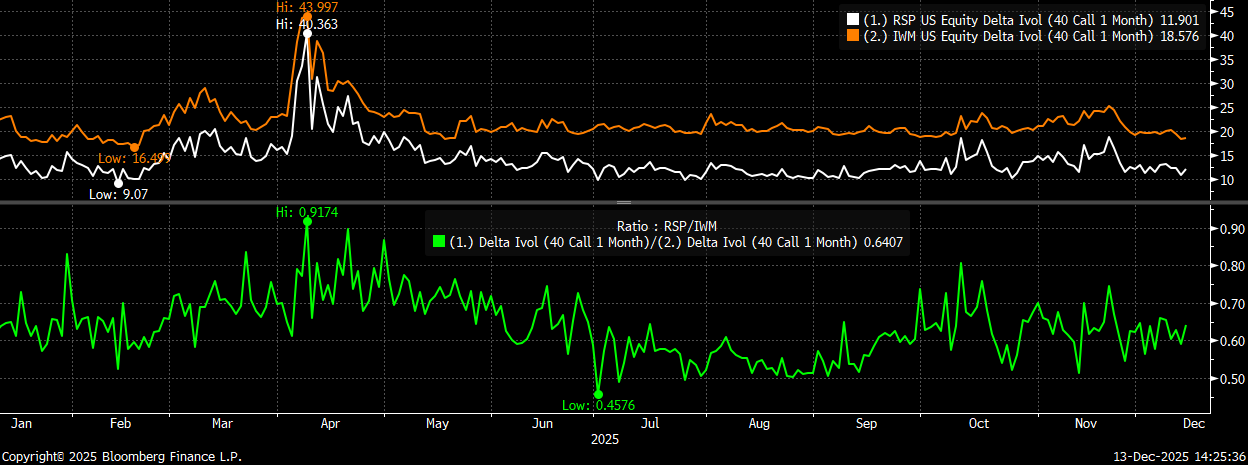The image size is (1248, 465).
Task: Click the 'Feb' x-axis label
Action: (118, 424)
